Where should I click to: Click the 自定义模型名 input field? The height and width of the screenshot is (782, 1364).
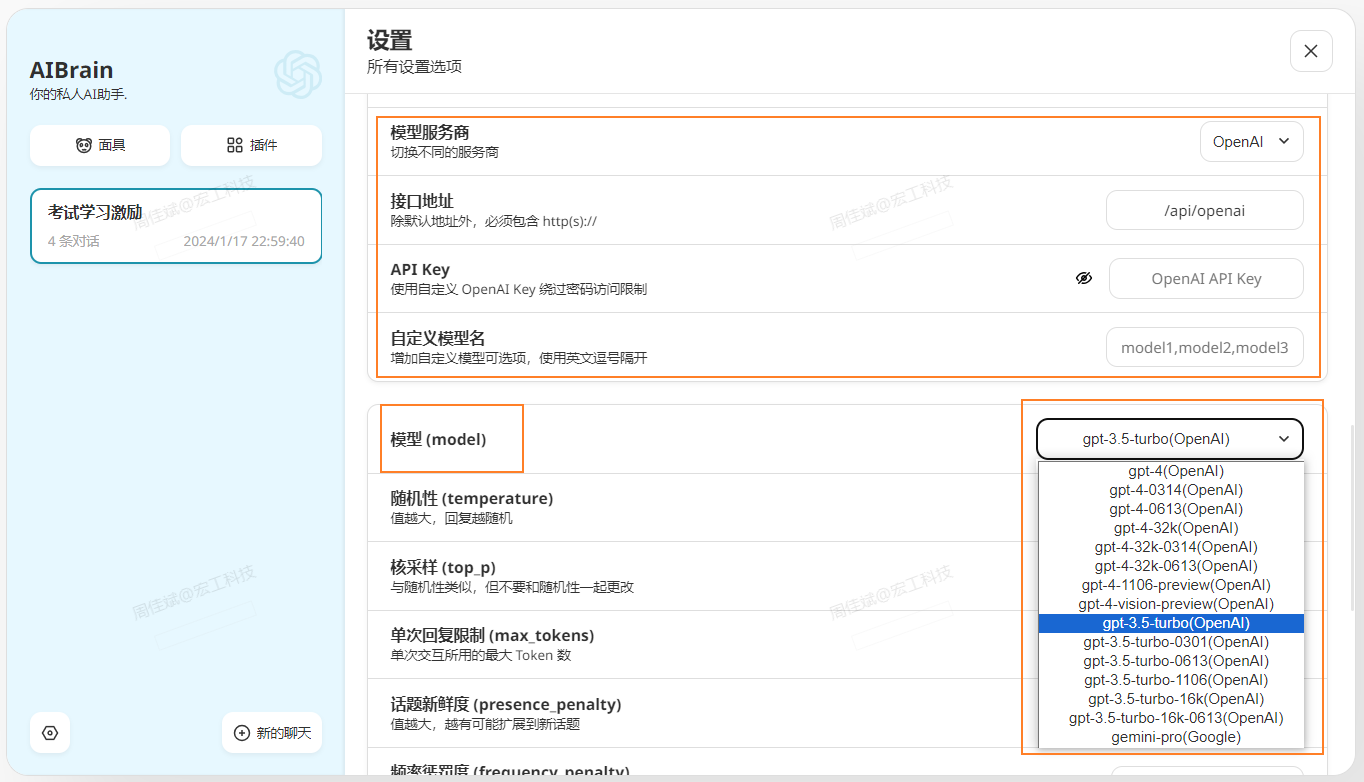coord(1205,347)
